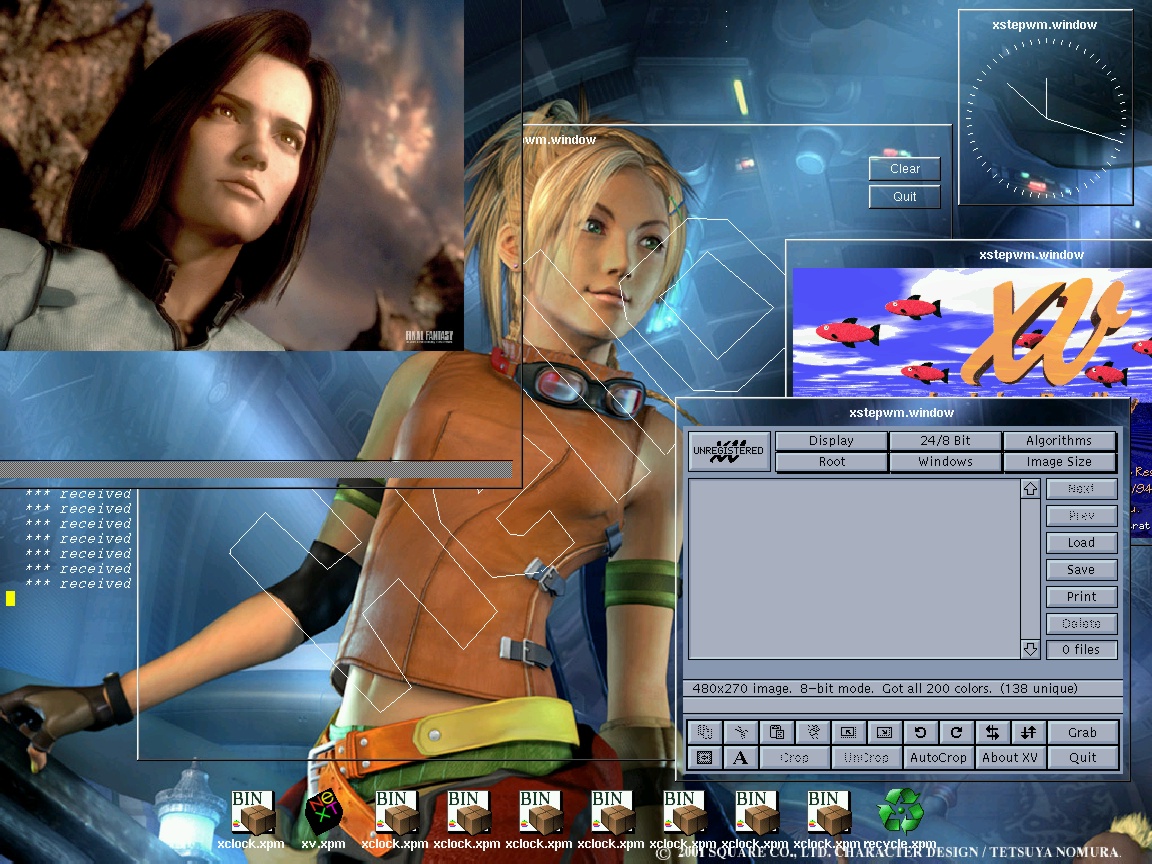Image resolution: width=1152 pixels, height=864 pixels.
Task: Click the rotate clockwise icon in XV controls
Action: coord(956,732)
